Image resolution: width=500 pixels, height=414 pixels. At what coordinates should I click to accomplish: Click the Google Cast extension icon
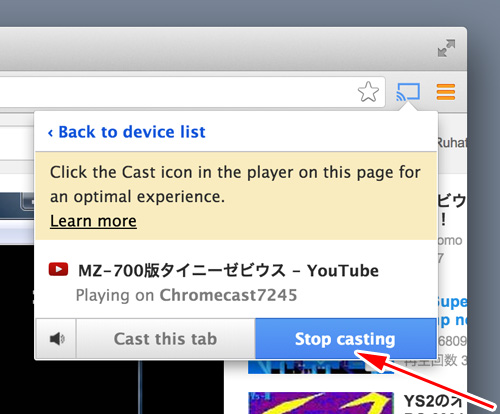click(x=408, y=92)
